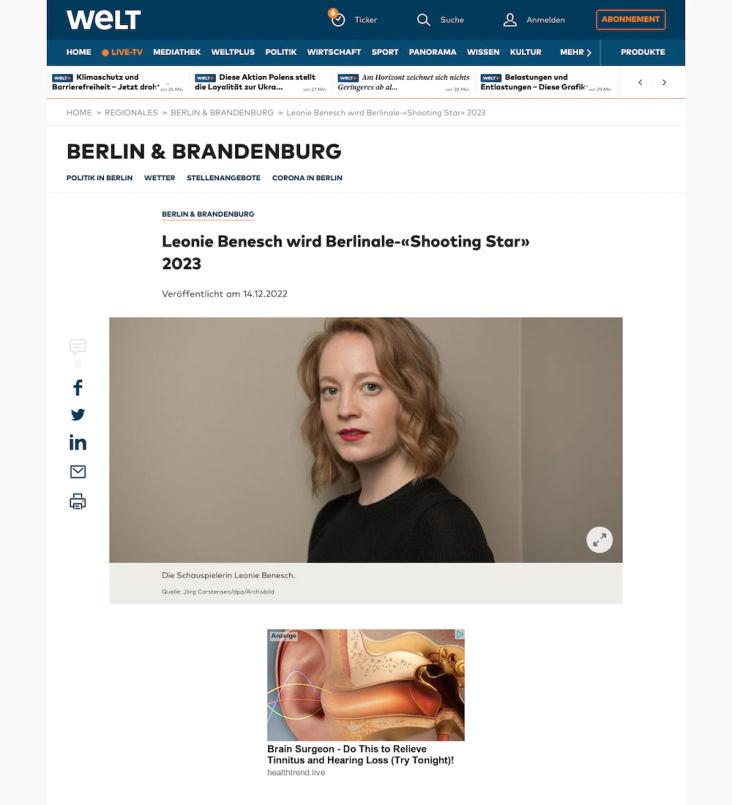Follow the REGIONALES breadcrumb link
The height and width of the screenshot is (805, 732).
click(131, 112)
